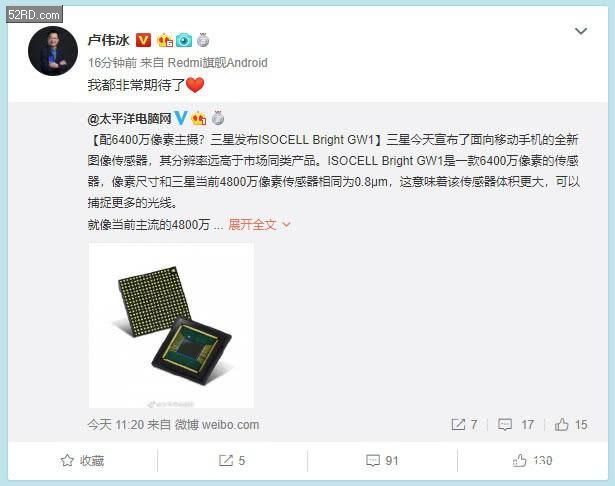
Task: Open the ISOCELL sensor image thumbnail
Action: [171, 326]
